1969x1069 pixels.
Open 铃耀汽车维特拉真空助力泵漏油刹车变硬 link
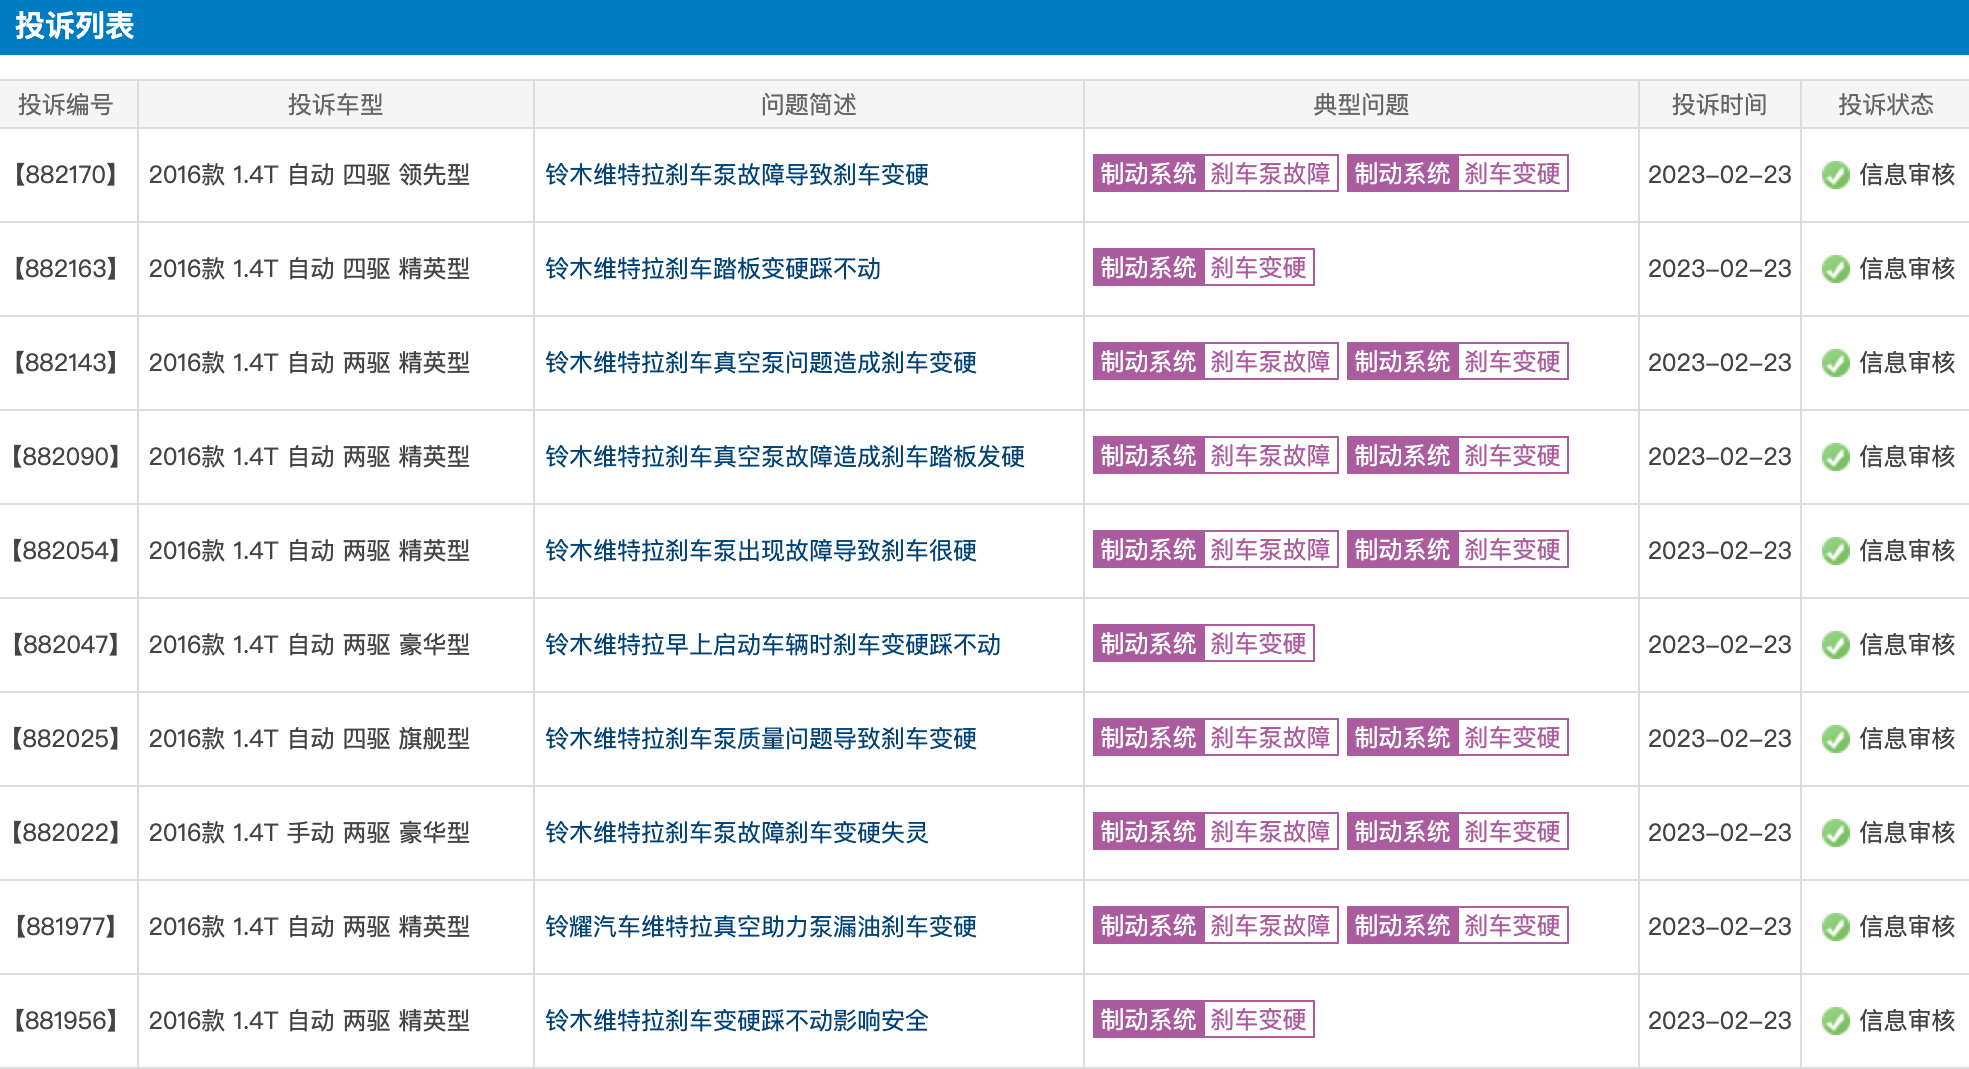tap(761, 927)
